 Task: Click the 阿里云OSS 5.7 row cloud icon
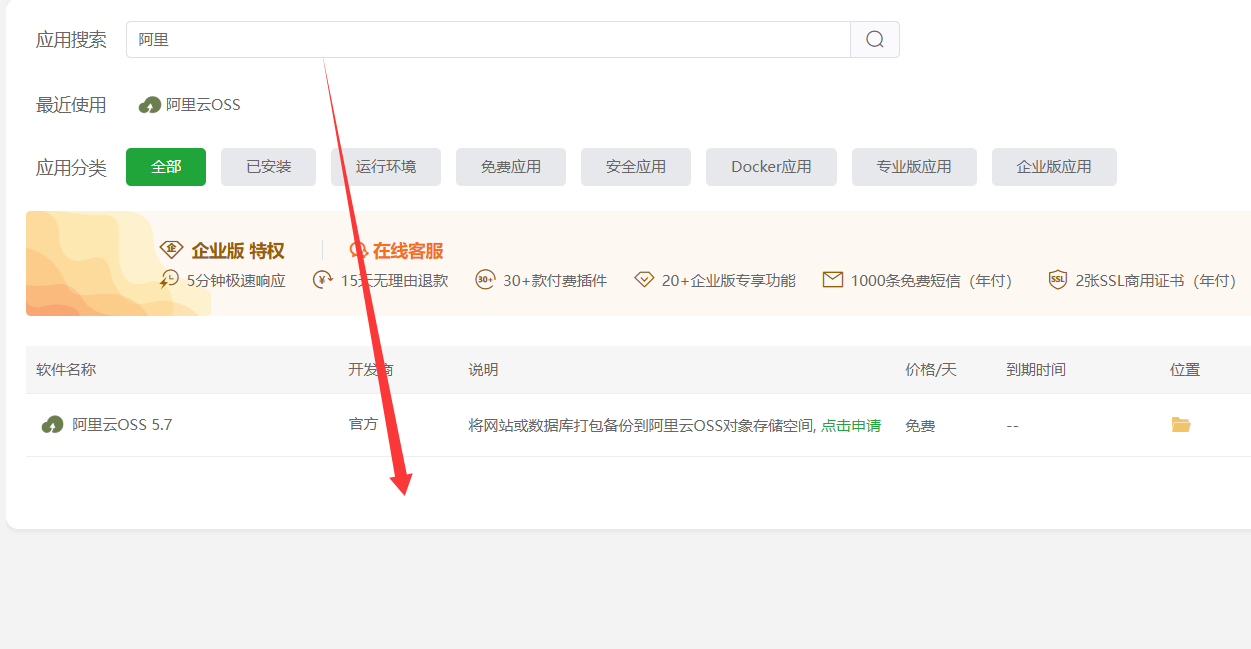(x=53, y=425)
